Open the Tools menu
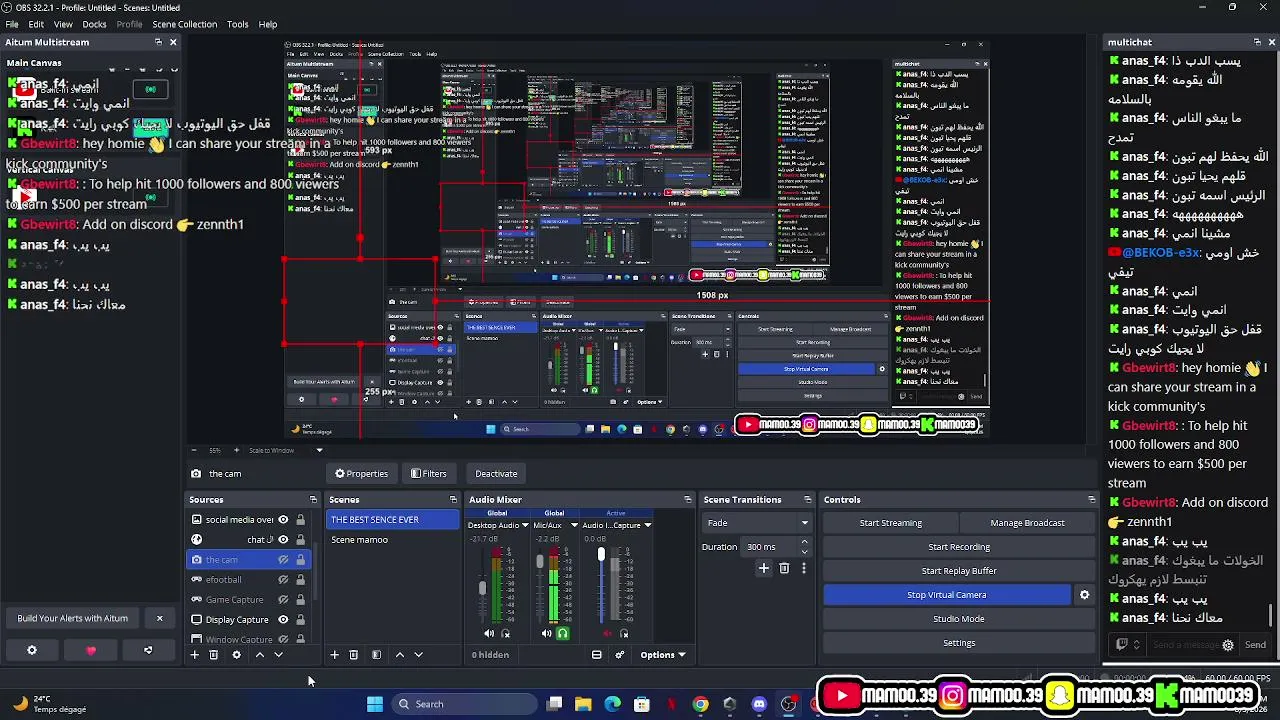 click(x=238, y=24)
